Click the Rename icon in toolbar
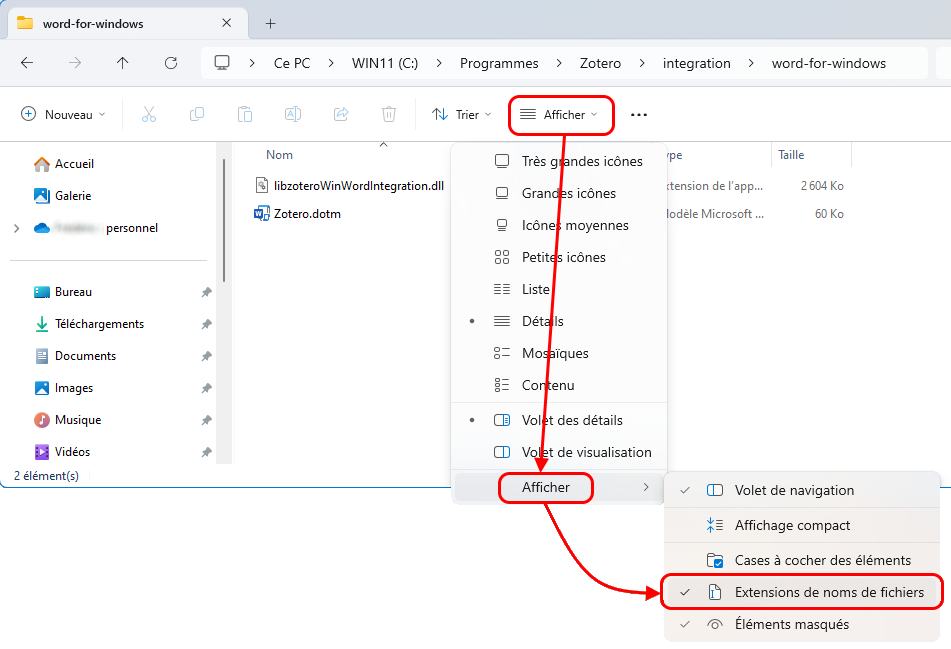 tap(293, 115)
